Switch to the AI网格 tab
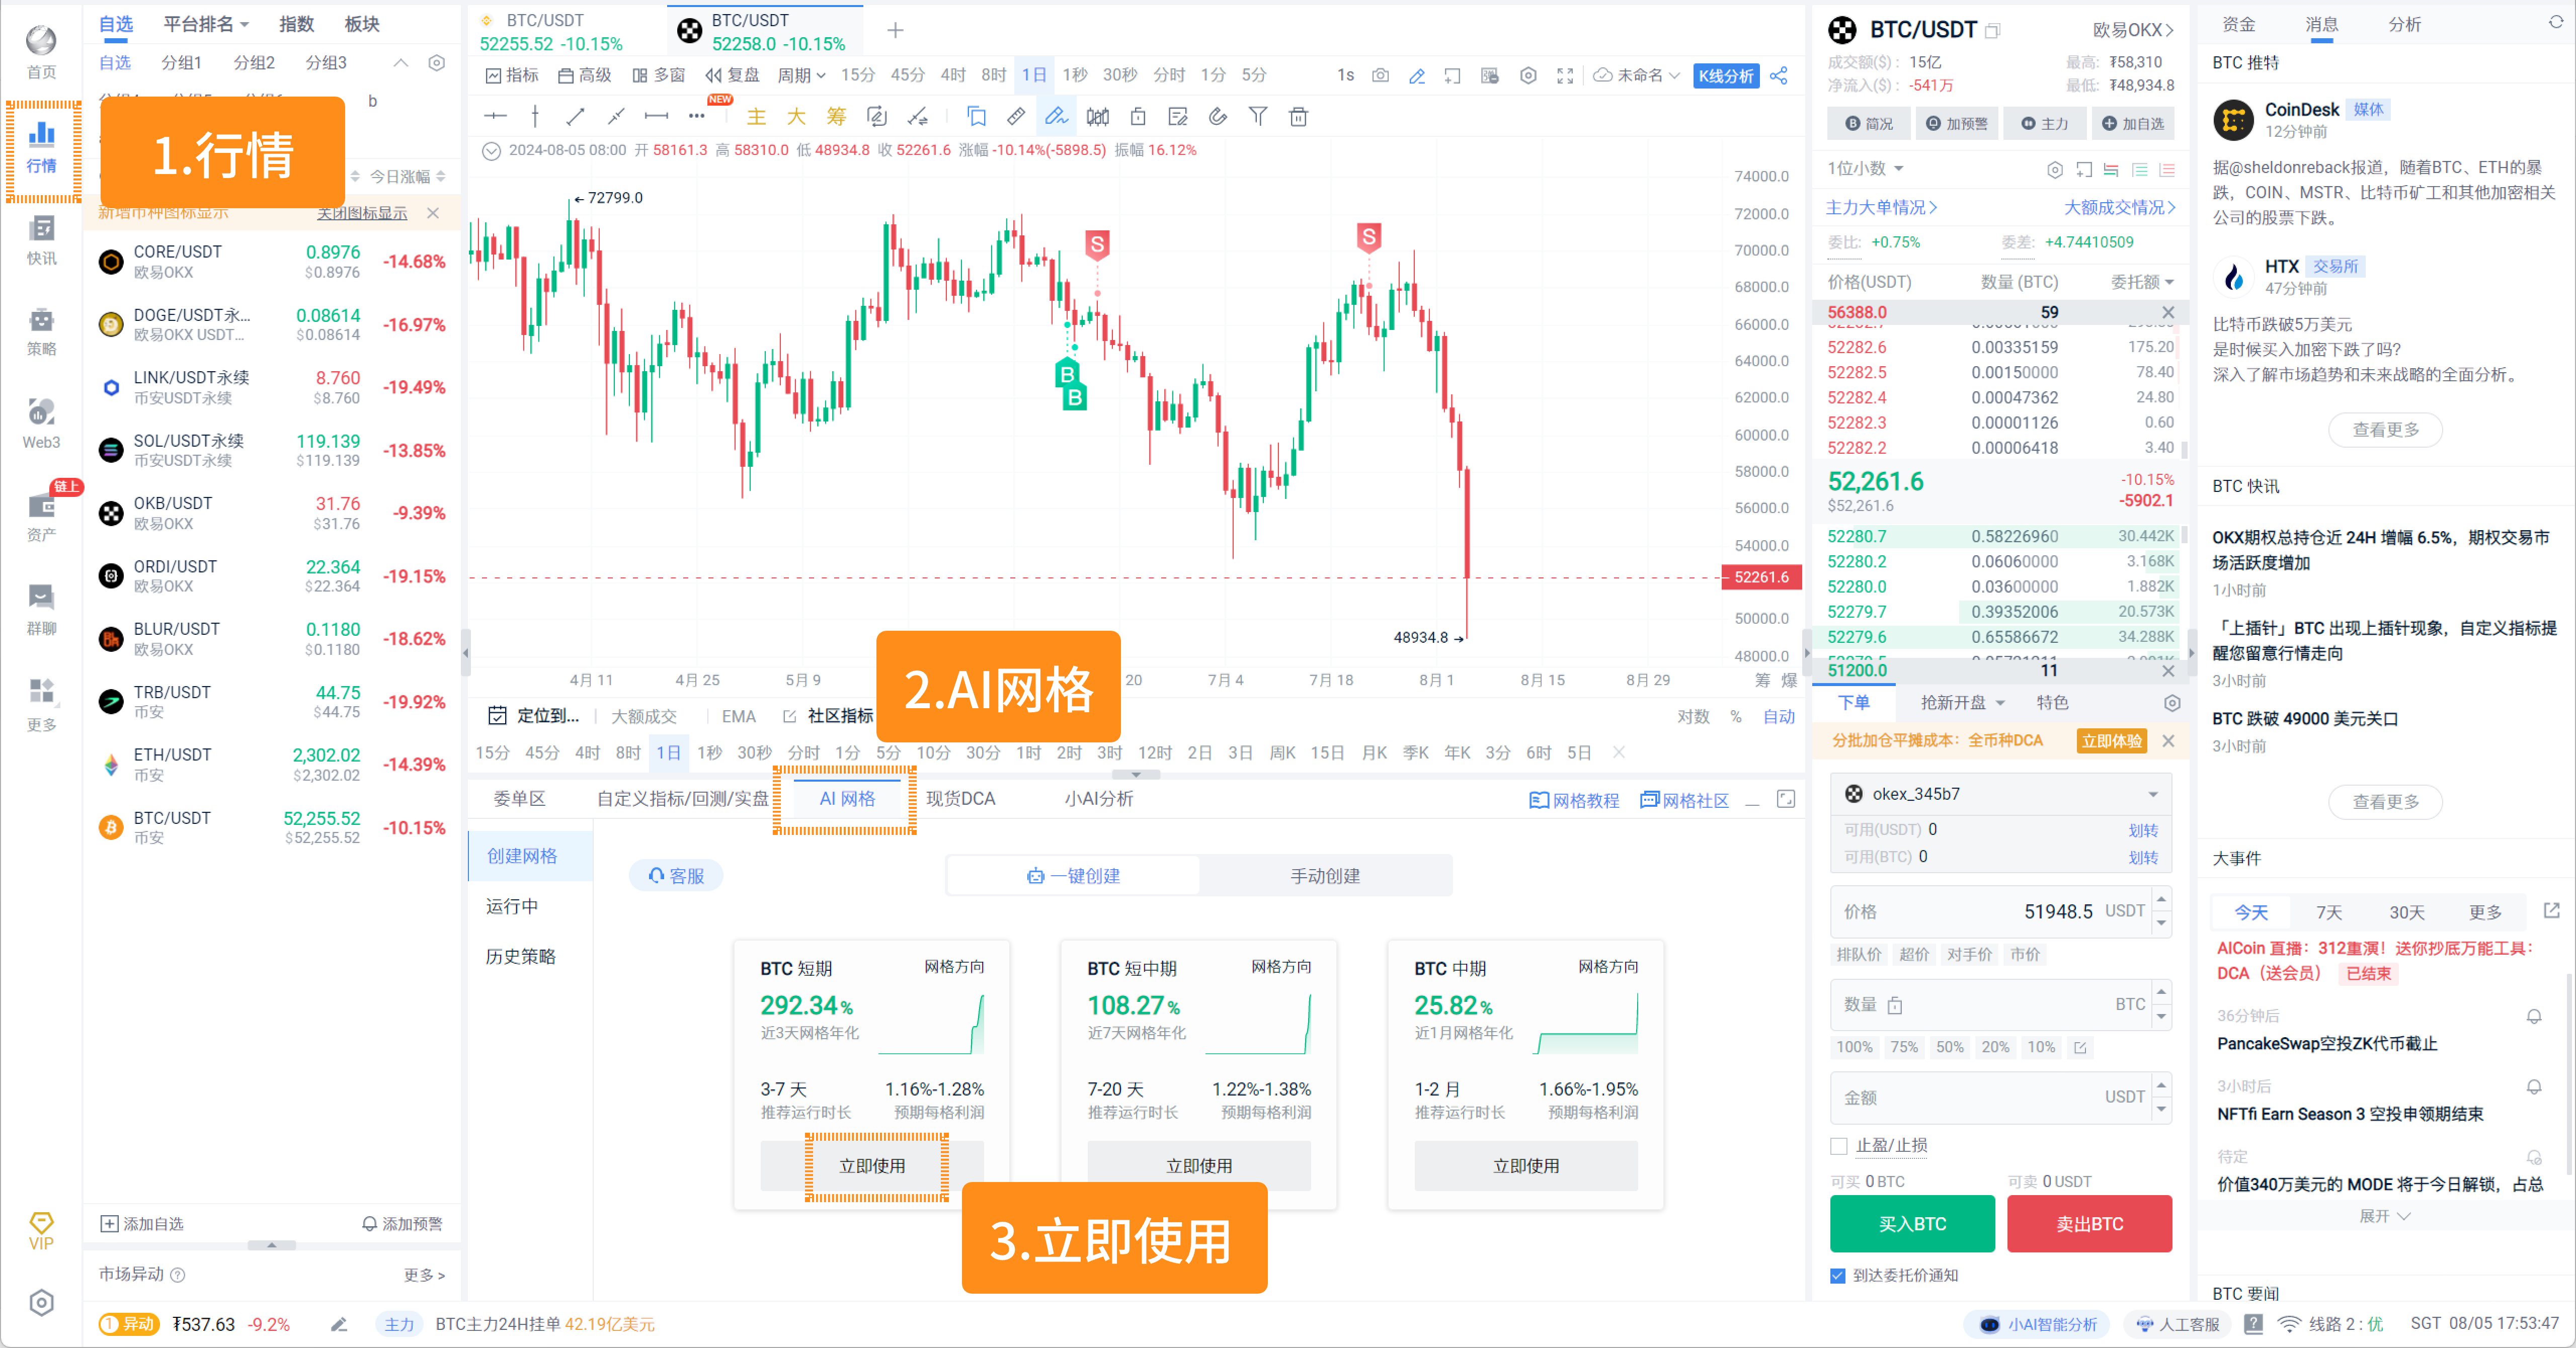The width and height of the screenshot is (2576, 1348). click(x=847, y=798)
